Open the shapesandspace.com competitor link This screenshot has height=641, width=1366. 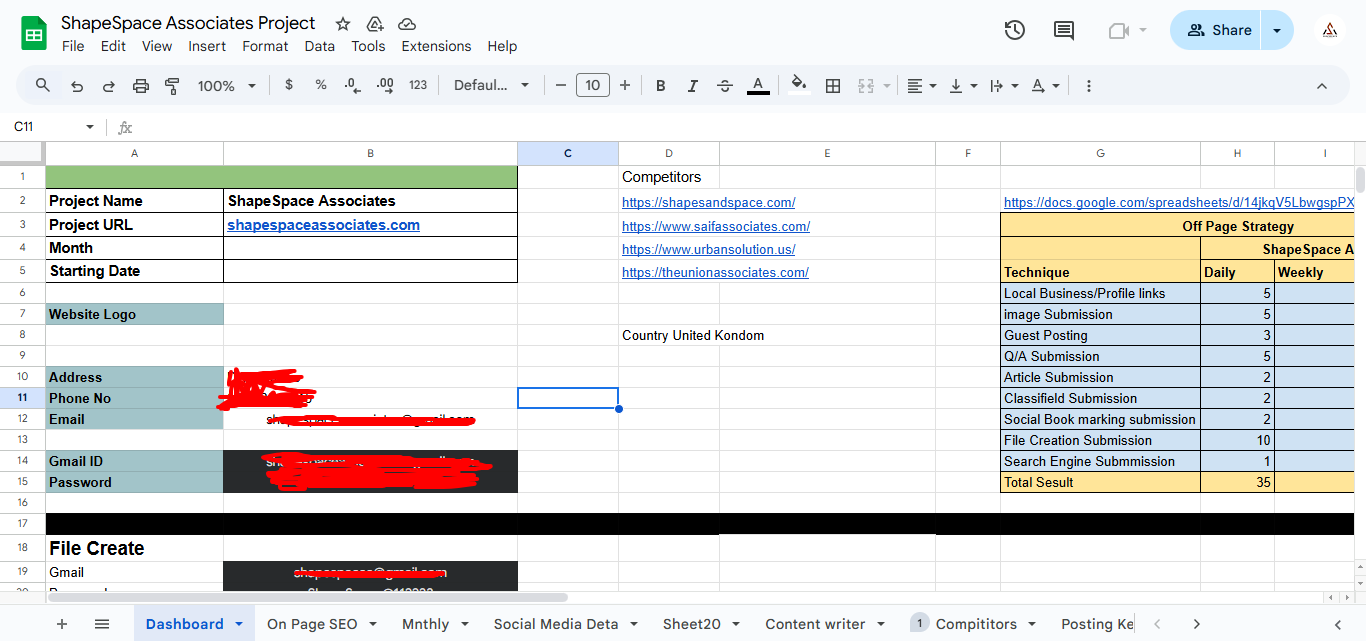click(x=708, y=202)
